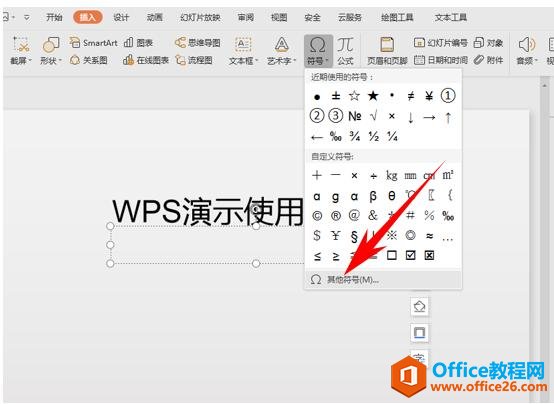
Task: Insert the © copyright symbol
Action: (x=317, y=216)
